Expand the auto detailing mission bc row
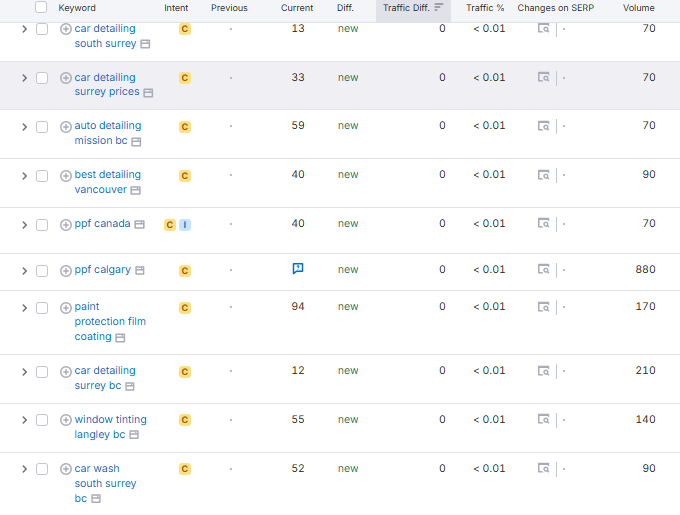The width and height of the screenshot is (680, 515). pyautogui.click(x=24, y=127)
